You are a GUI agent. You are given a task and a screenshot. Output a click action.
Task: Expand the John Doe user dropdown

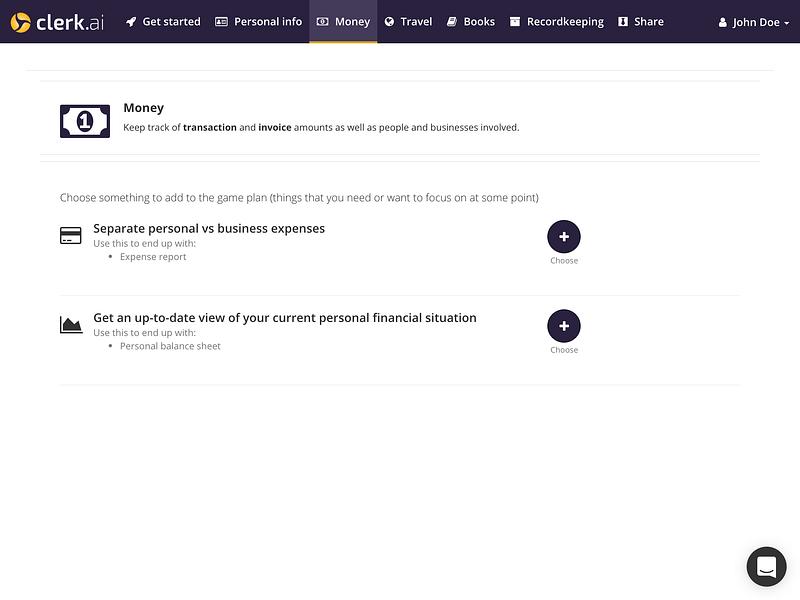click(x=754, y=22)
